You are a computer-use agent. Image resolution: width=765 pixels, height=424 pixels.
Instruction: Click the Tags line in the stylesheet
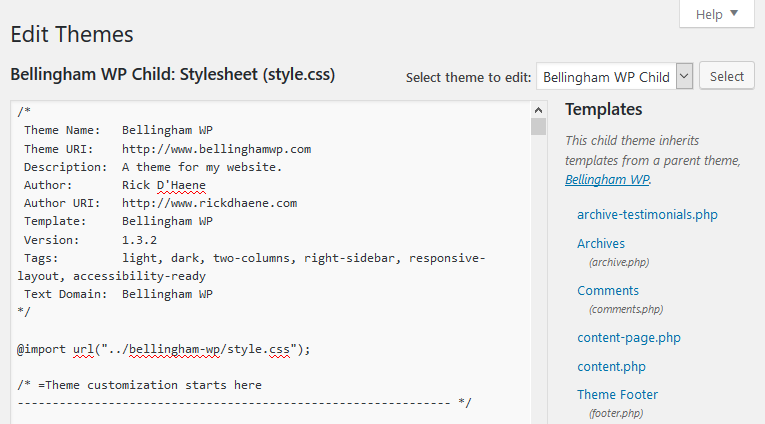[x=250, y=258]
